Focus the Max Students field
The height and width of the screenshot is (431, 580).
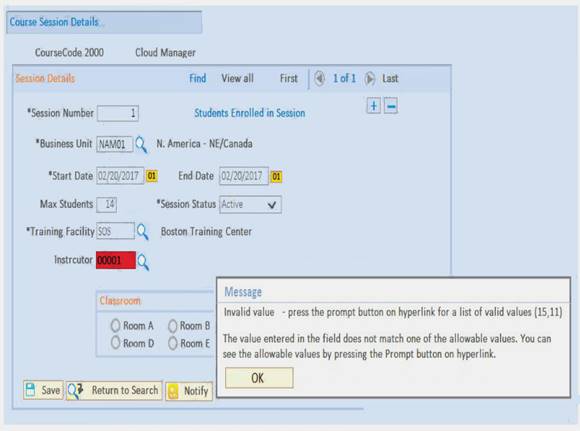click(107, 205)
